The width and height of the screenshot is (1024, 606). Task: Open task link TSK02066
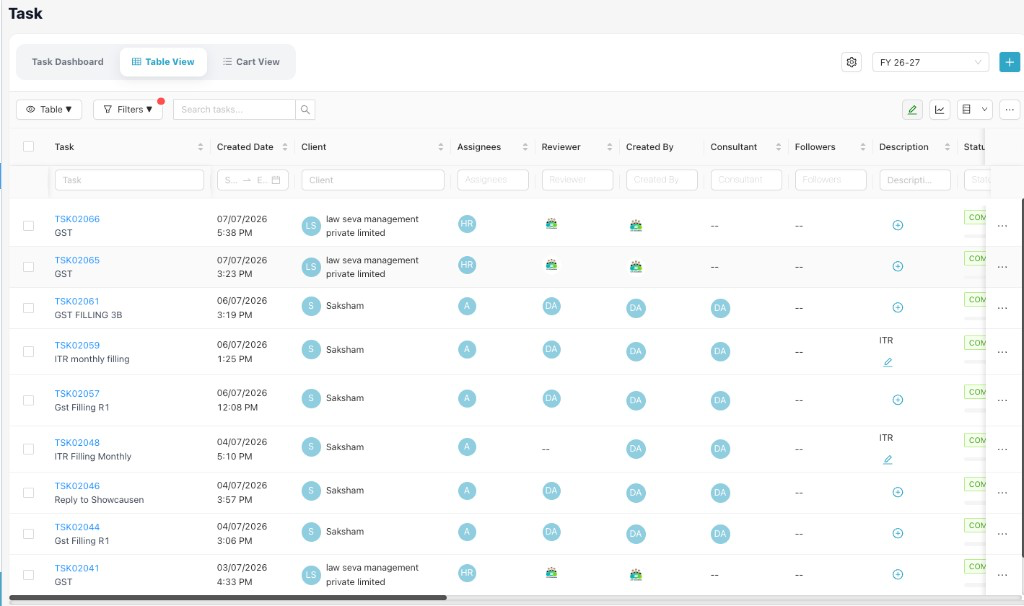pyautogui.click(x=77, y=219)
